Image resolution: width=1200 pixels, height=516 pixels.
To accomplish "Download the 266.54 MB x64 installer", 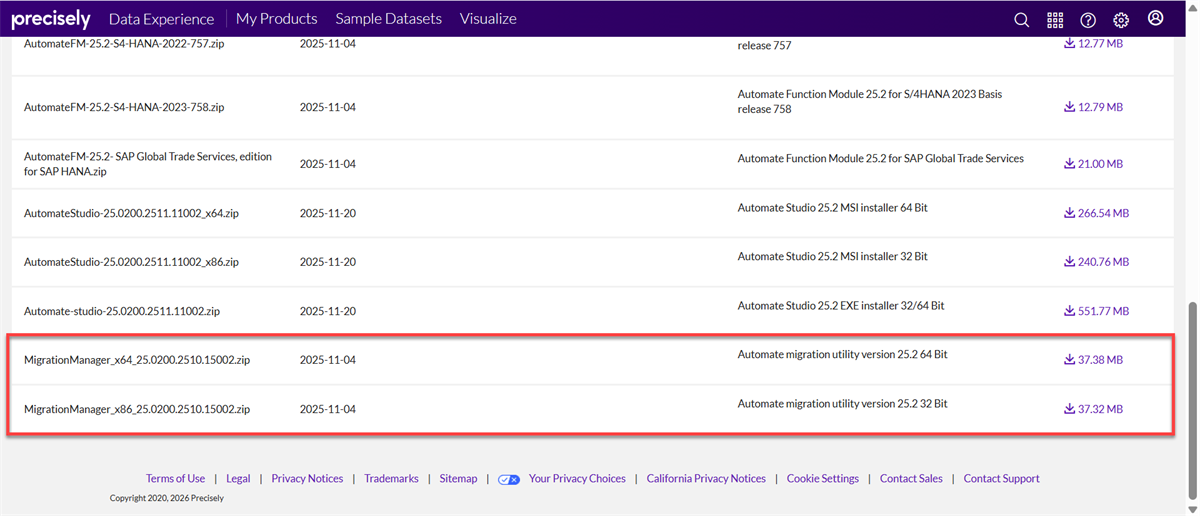I will coord(1096,213).
